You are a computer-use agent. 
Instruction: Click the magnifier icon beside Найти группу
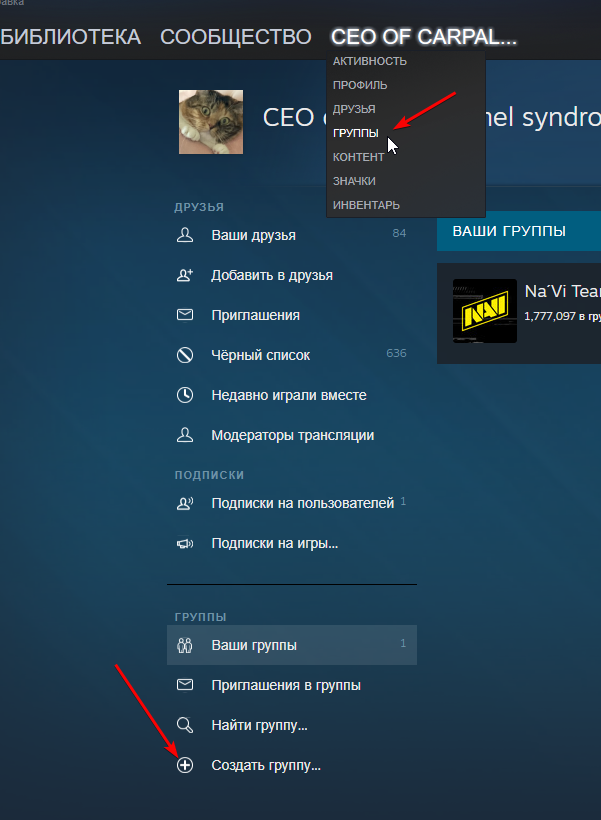185,725
